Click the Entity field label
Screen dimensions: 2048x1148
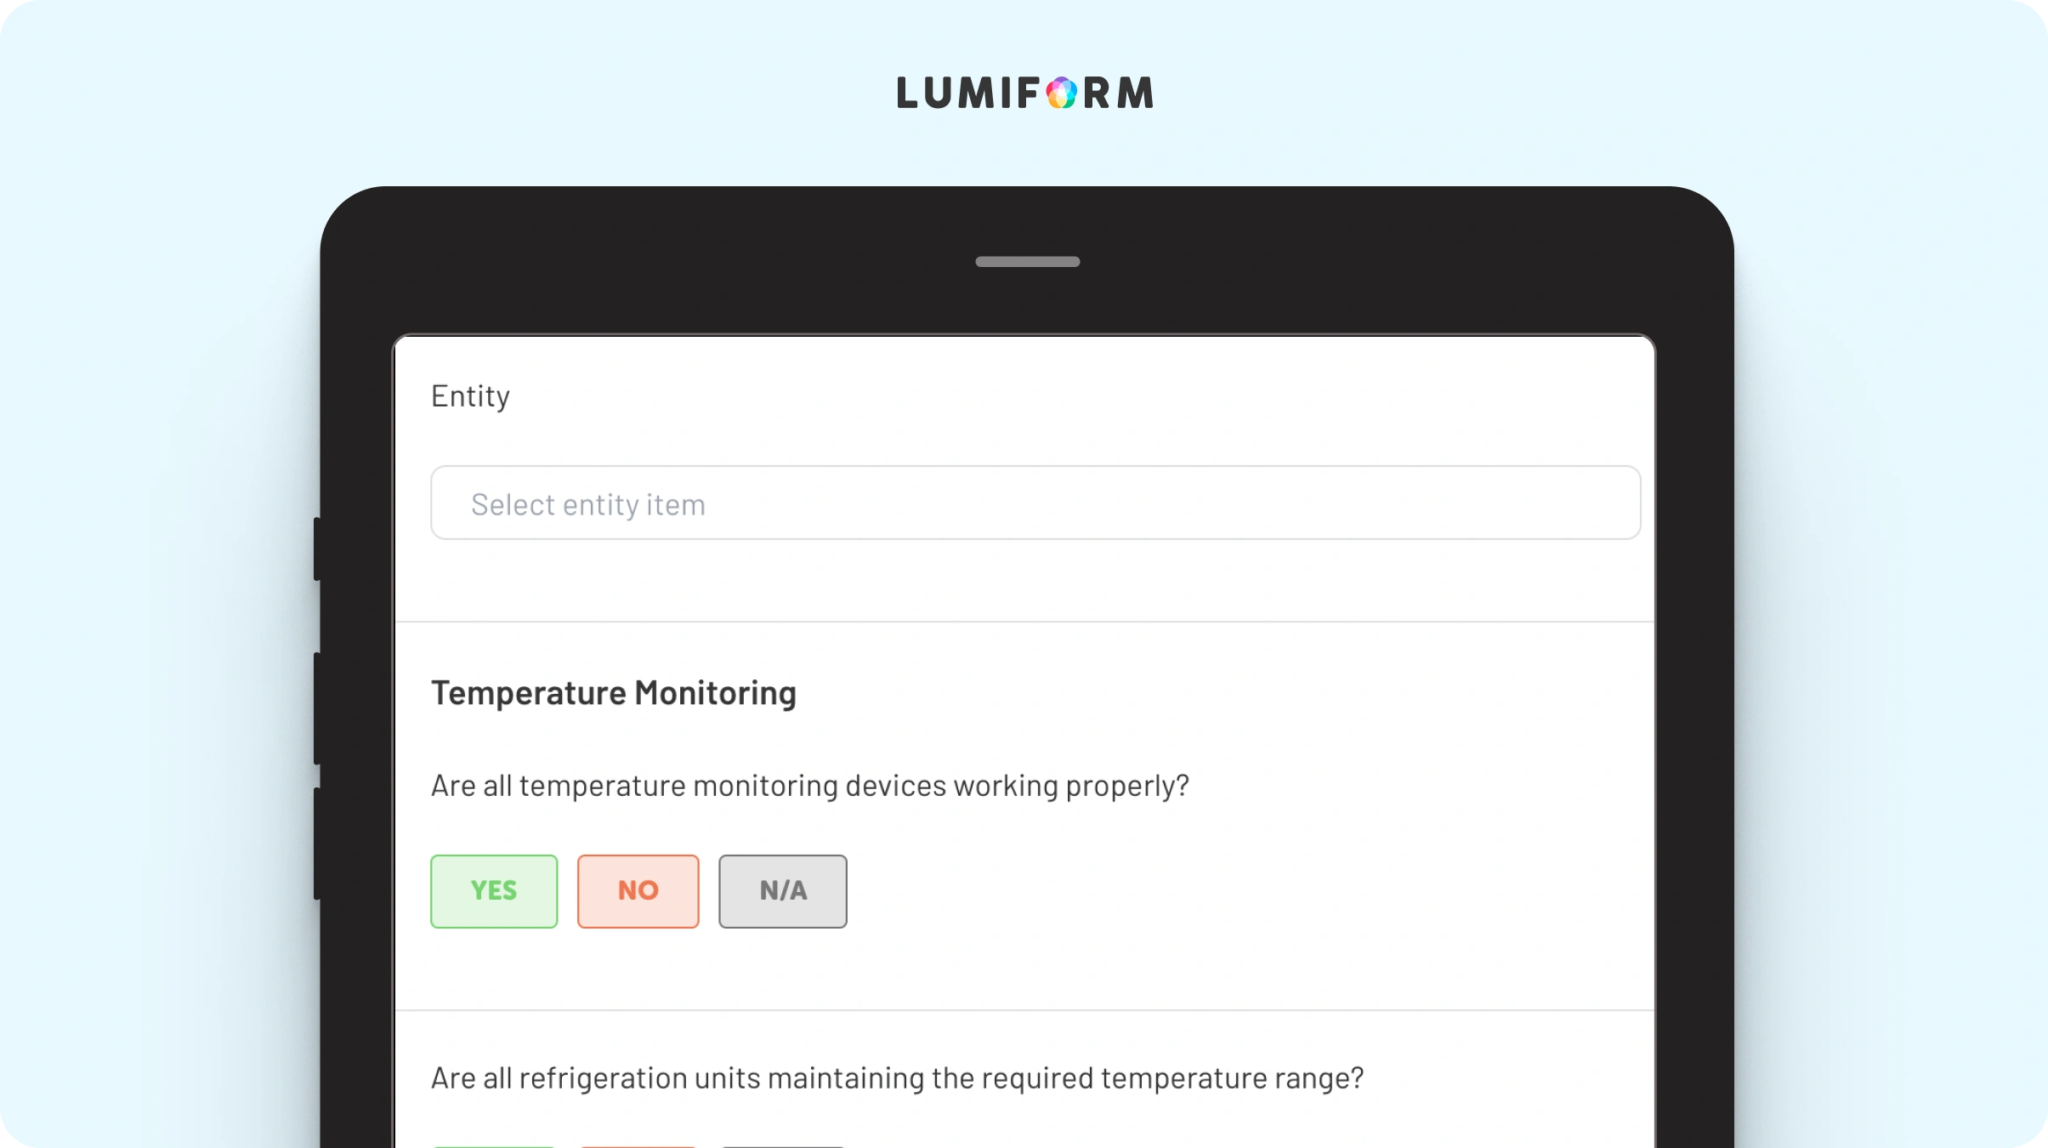pos(470,396)
